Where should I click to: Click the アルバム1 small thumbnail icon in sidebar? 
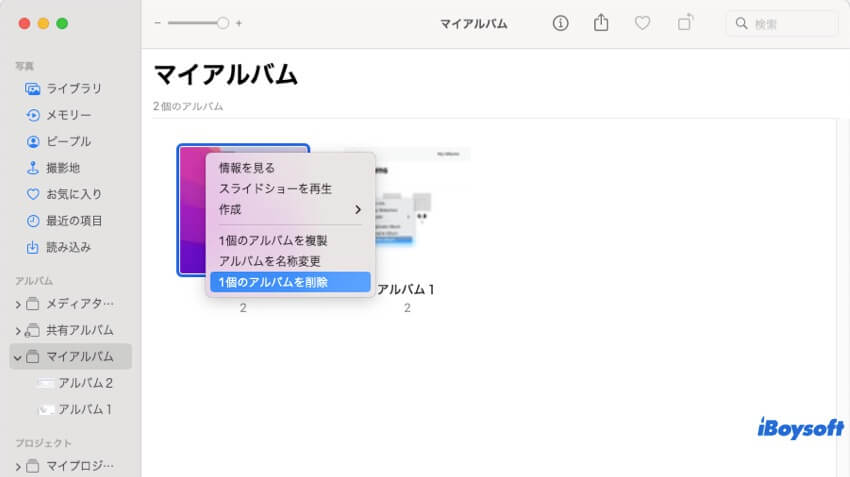point(46,410)
